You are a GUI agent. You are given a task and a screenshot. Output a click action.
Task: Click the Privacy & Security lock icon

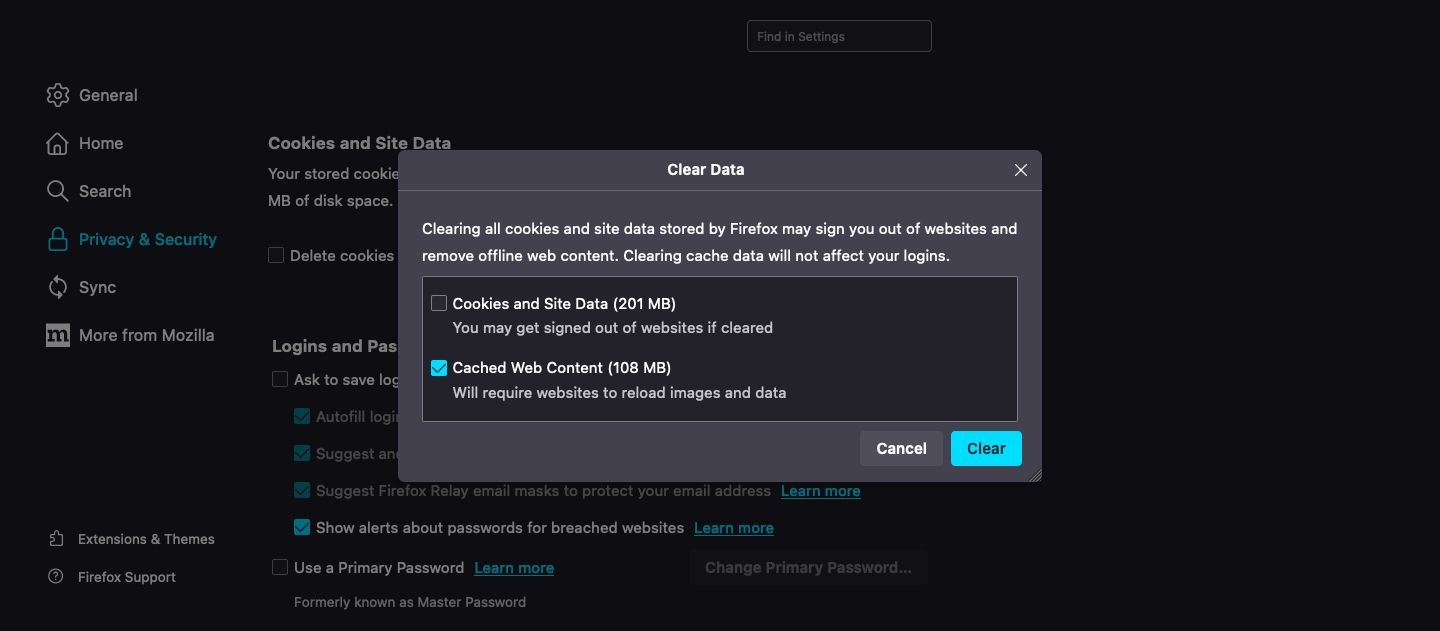pos(57,239)
